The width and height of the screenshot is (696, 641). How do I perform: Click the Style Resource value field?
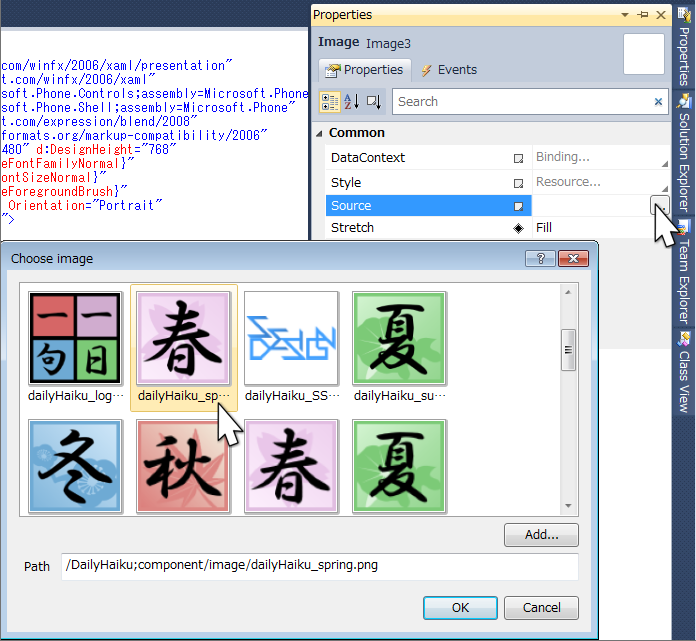click(600, 182)
